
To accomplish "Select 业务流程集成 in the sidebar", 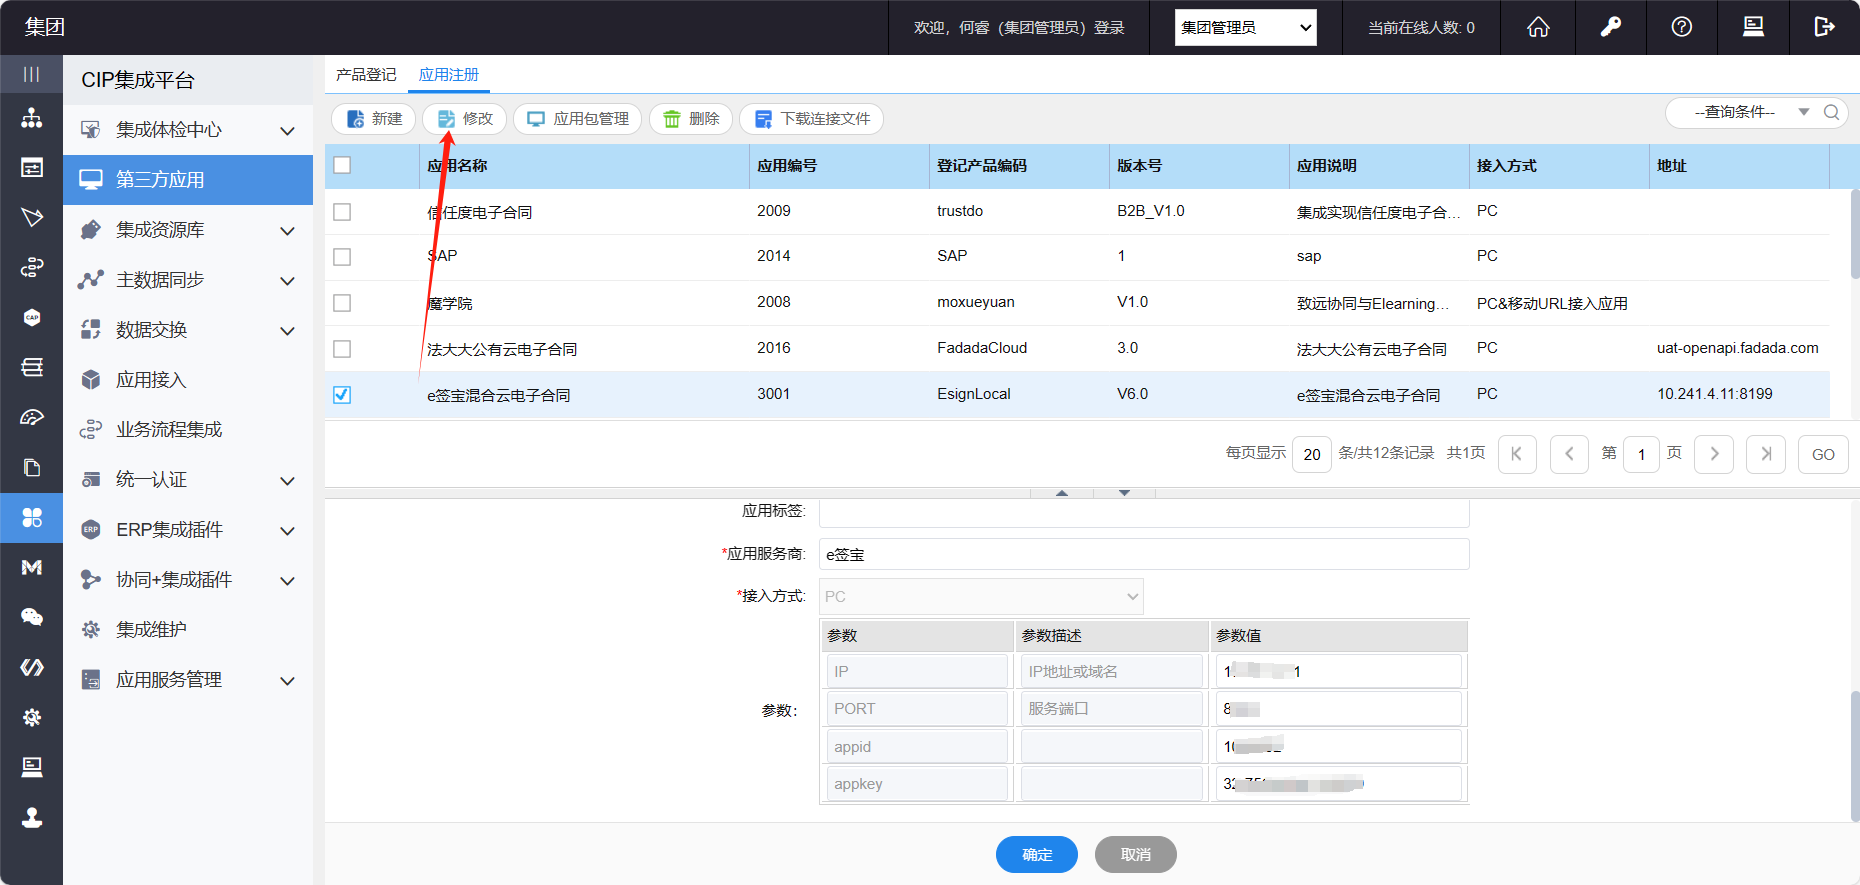I will tap(169, 430).
